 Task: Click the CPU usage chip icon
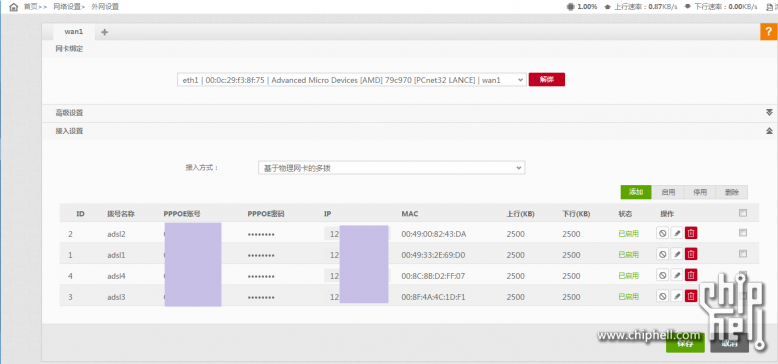click(570, 7)
